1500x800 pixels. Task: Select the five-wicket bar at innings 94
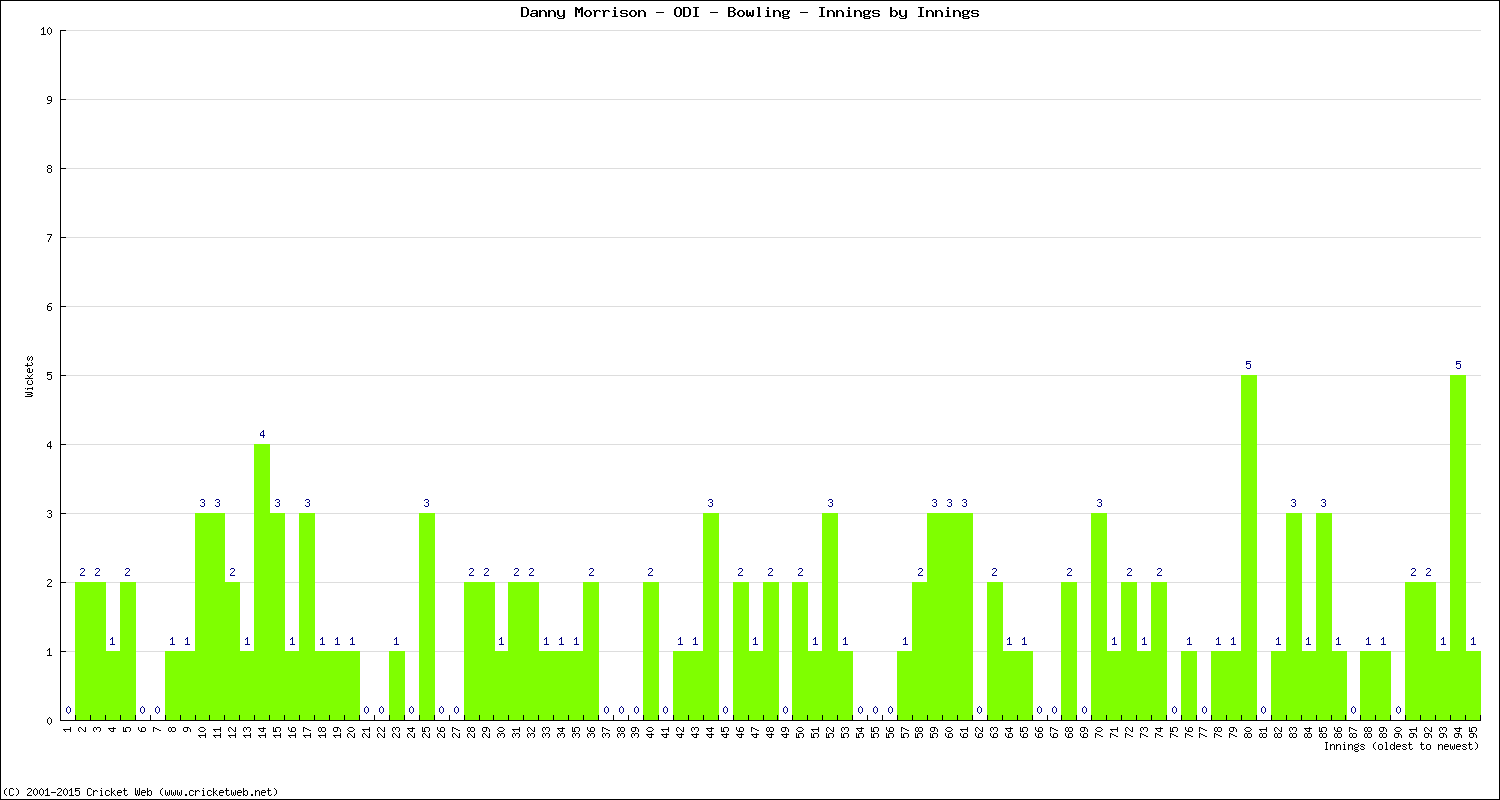point(1458,548)
